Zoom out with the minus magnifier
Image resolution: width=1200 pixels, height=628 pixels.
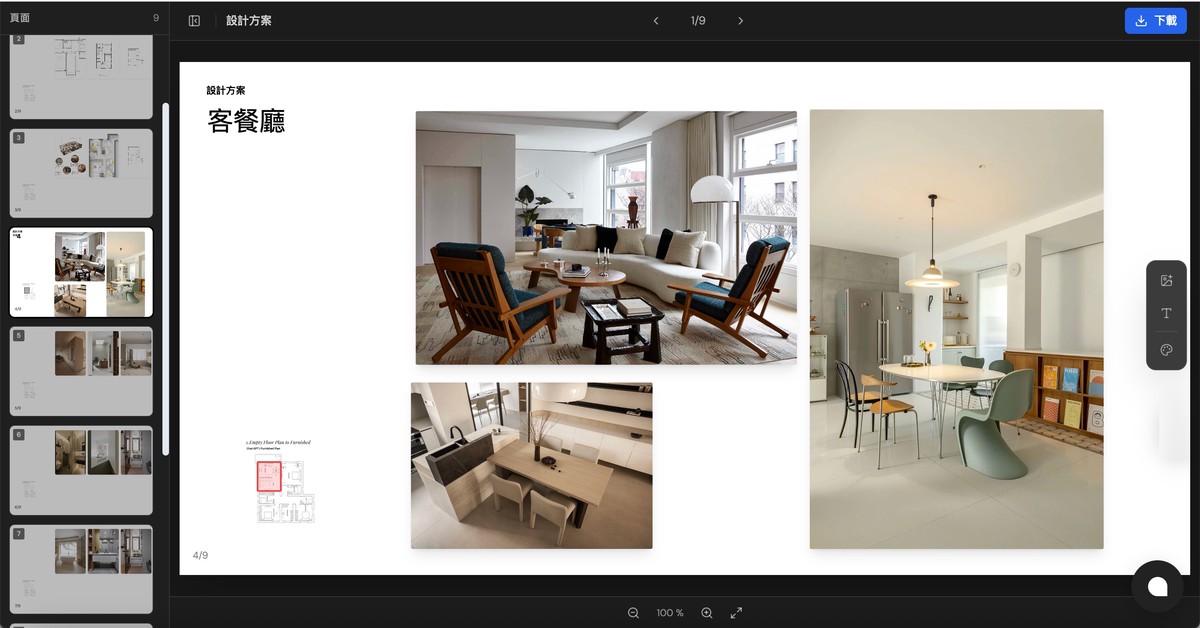click(x=633, y=613)
